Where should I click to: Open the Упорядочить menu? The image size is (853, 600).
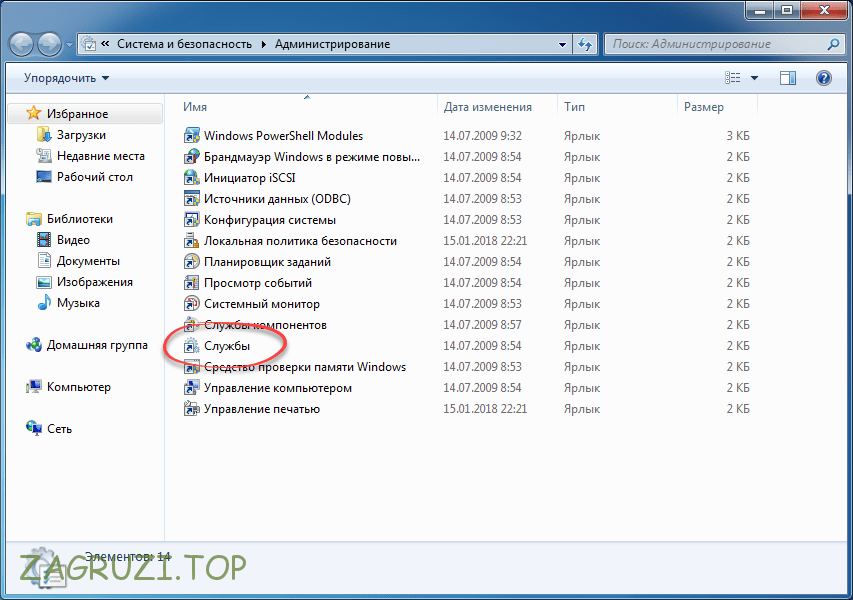click(66, 78)
